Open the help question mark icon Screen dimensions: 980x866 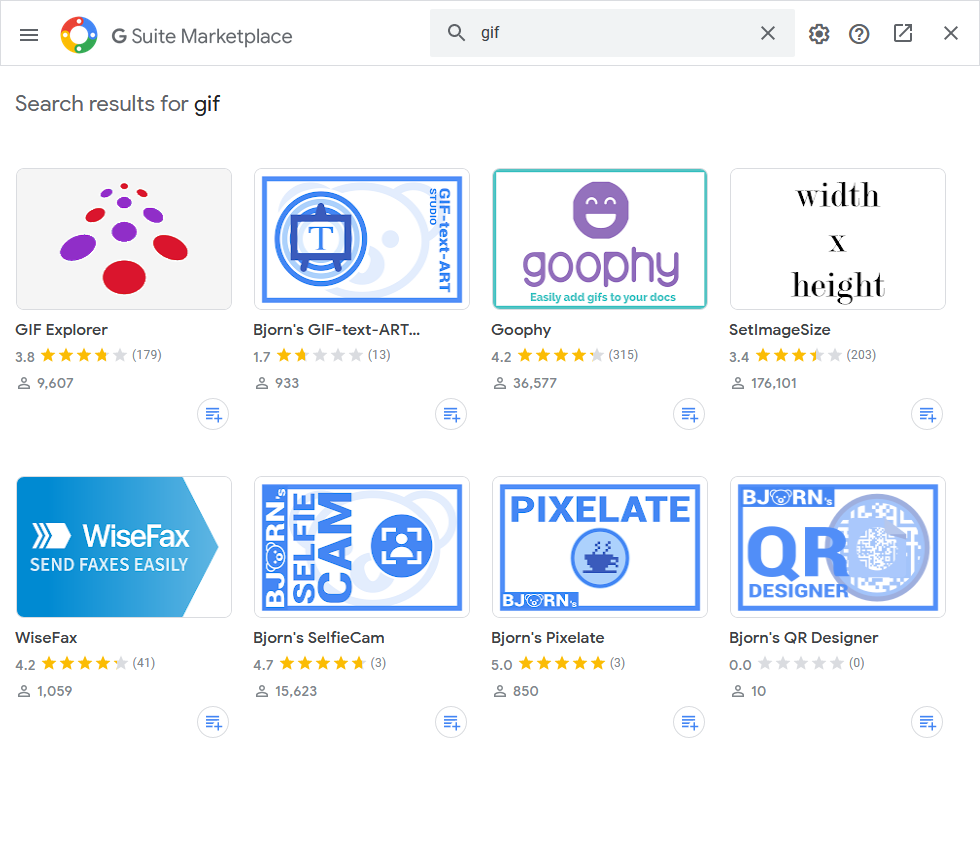[859, 34]
